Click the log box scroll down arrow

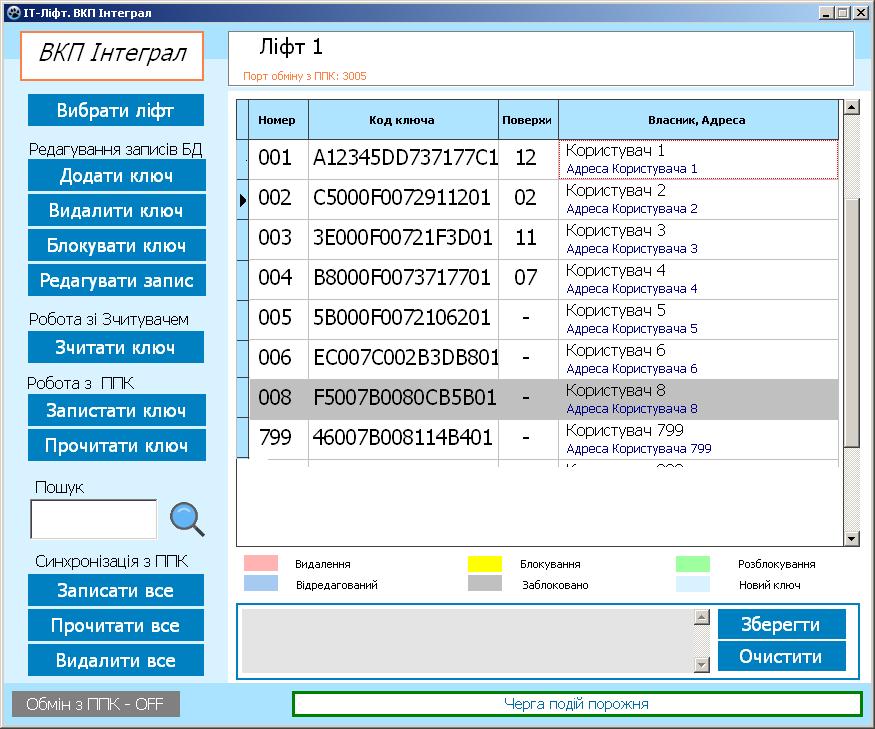(x=701, y=665)
